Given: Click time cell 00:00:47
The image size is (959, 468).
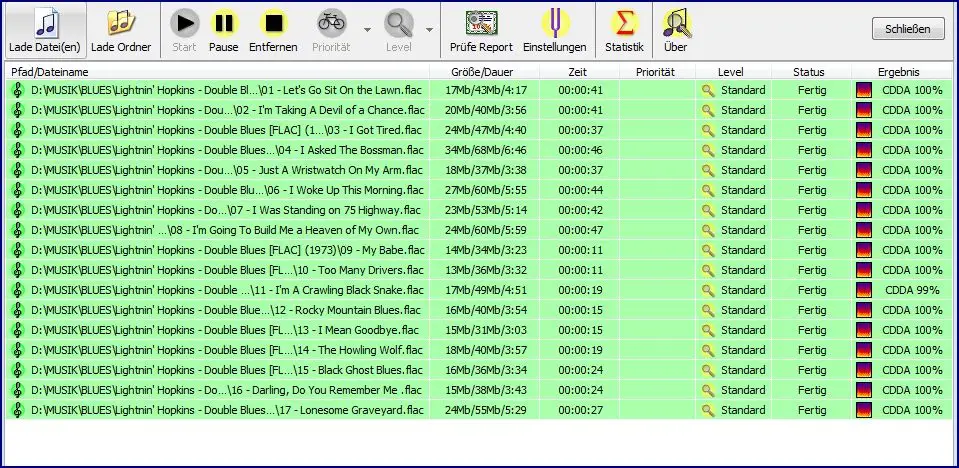Looking at the screenshot, I should [x=580, y=230].
